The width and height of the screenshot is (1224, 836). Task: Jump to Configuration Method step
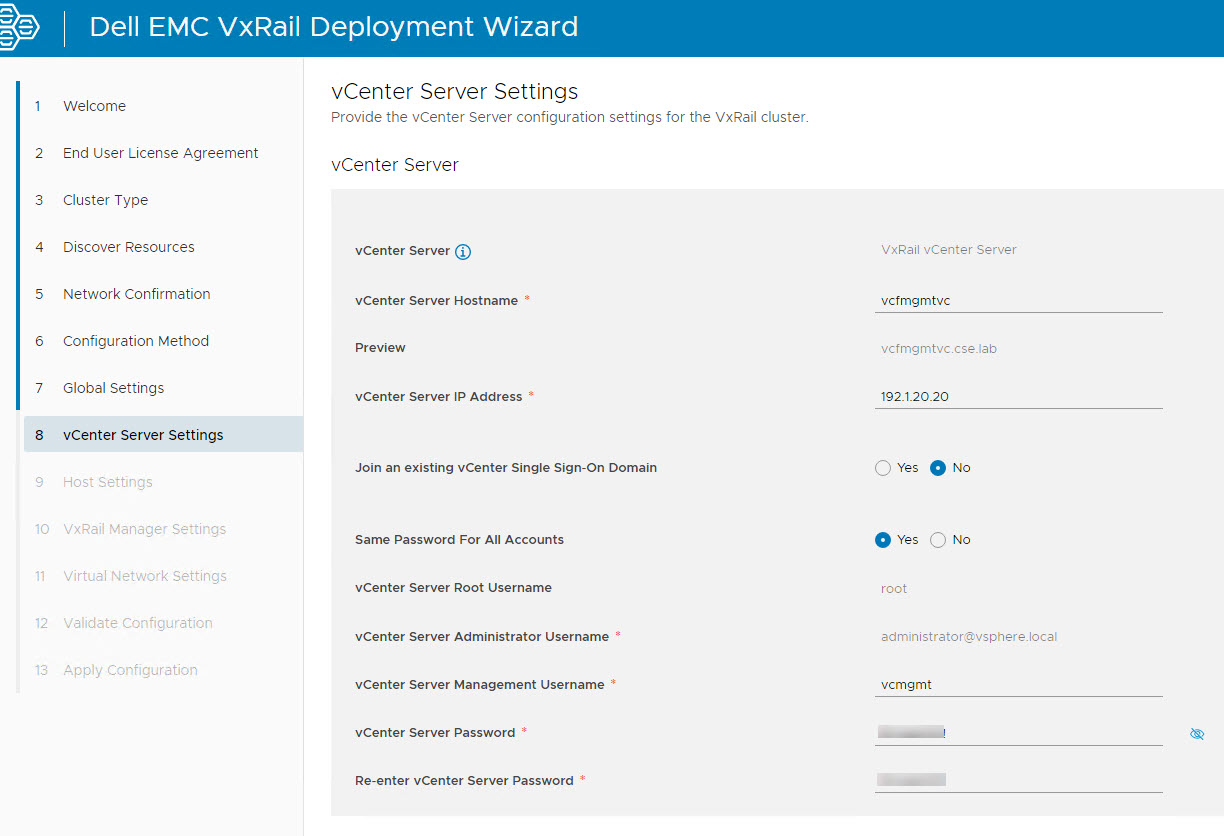tap(135, 341)
